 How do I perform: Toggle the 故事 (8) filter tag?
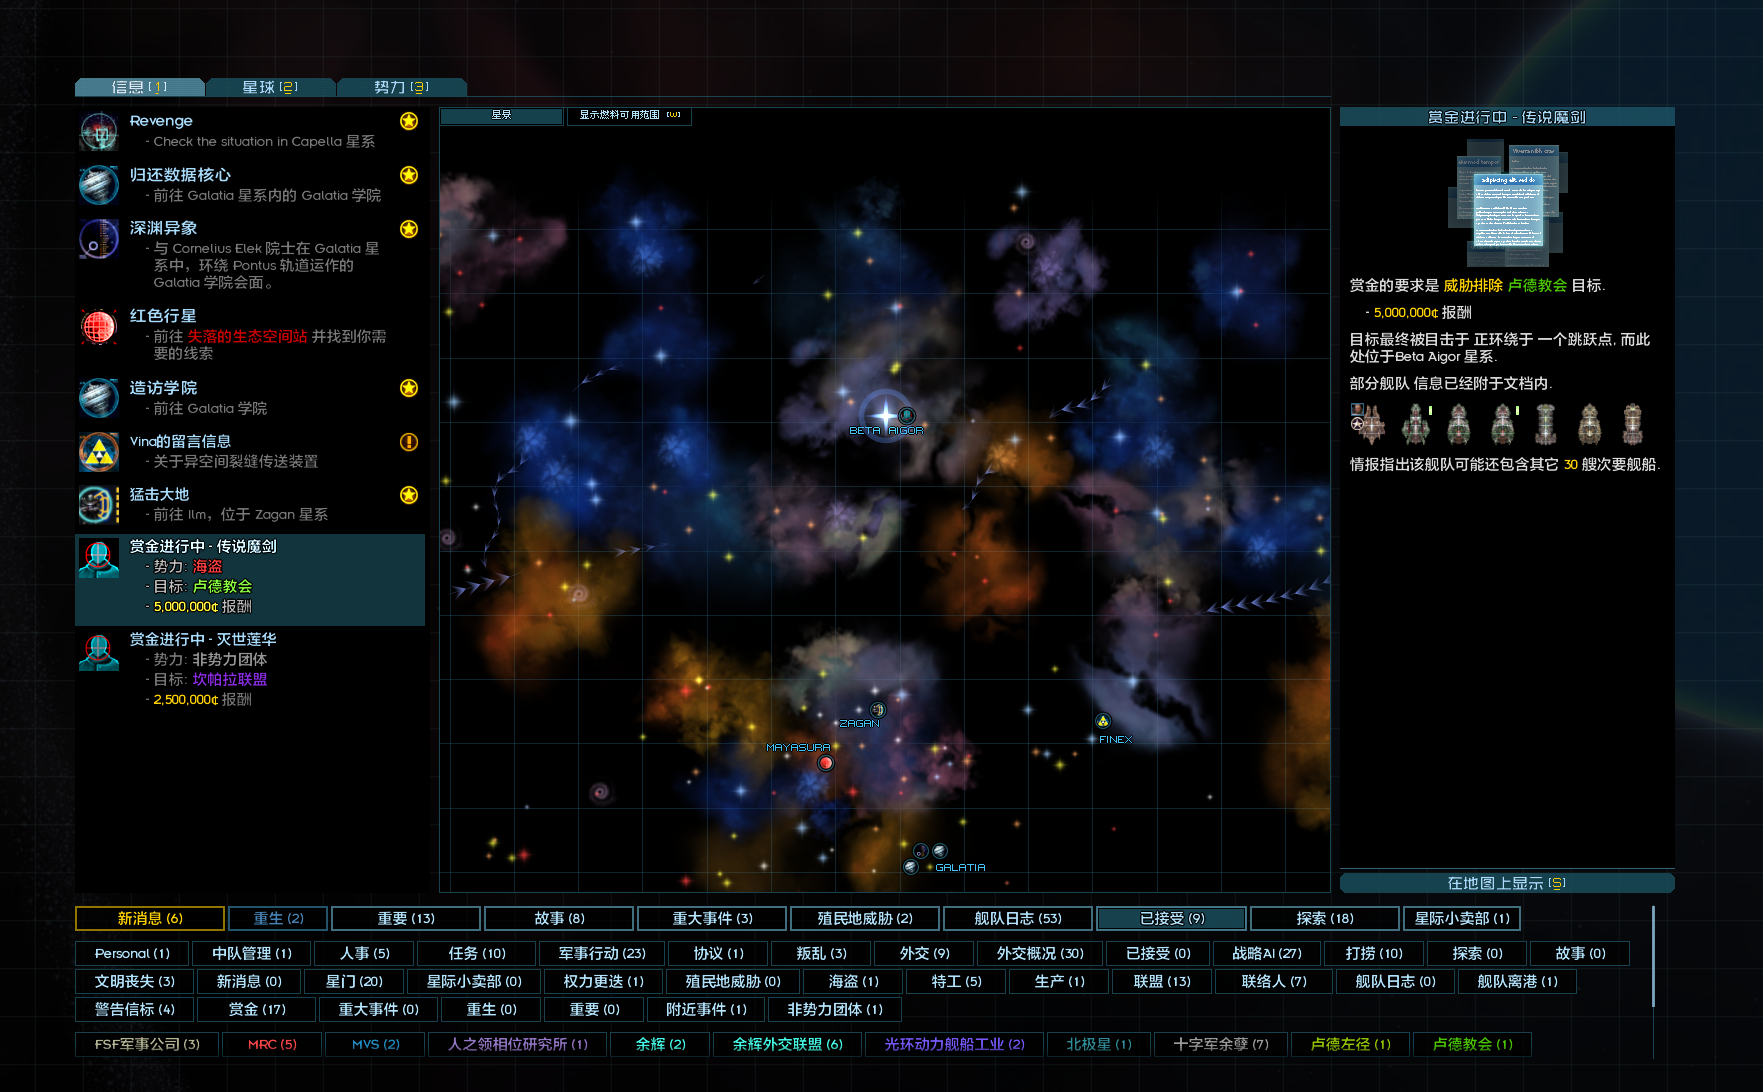[x=559, y=918]
